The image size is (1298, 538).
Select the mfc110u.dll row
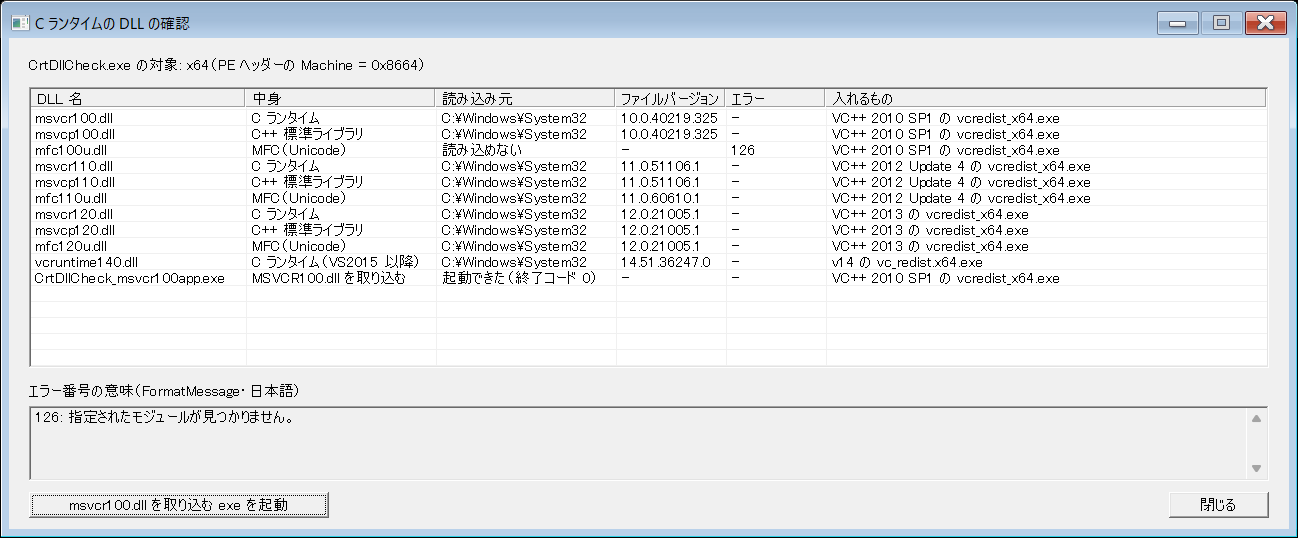click(649, 198)
